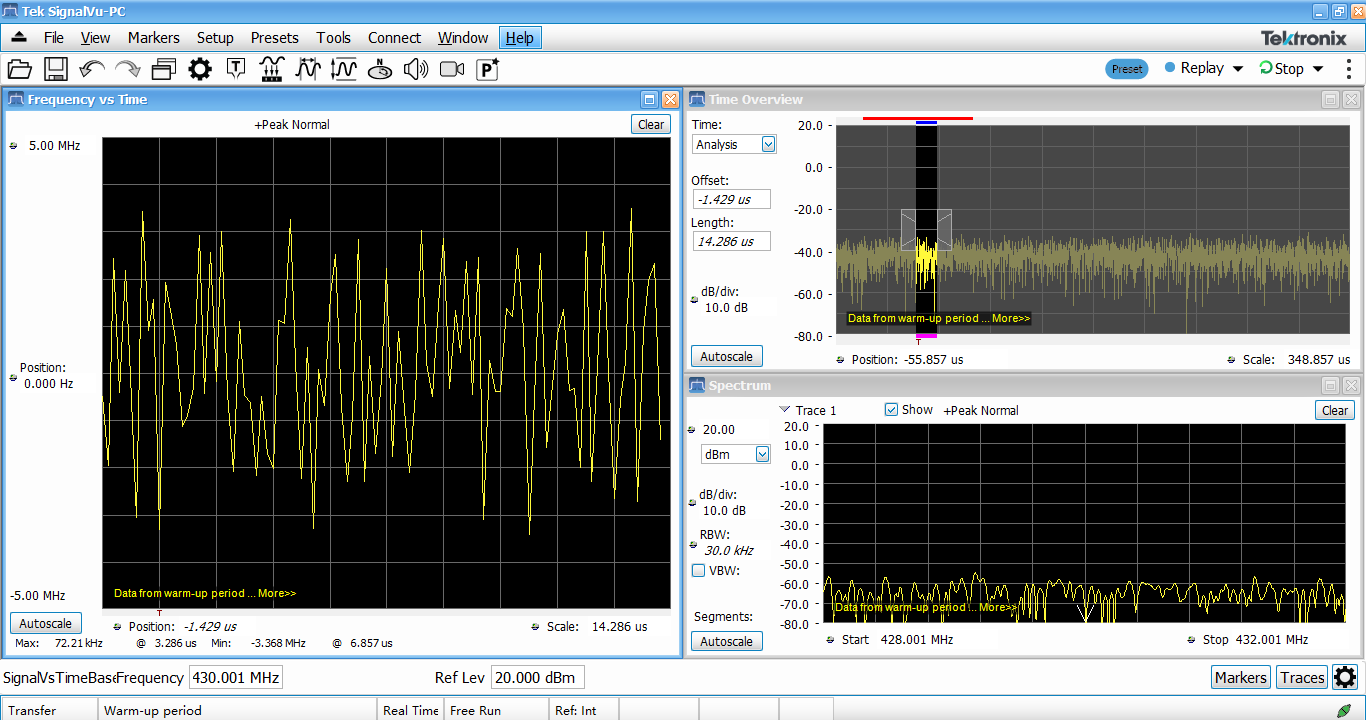Open the Audio speaker icon
This screenshot has height=720, width=1366.
[416, 69]
